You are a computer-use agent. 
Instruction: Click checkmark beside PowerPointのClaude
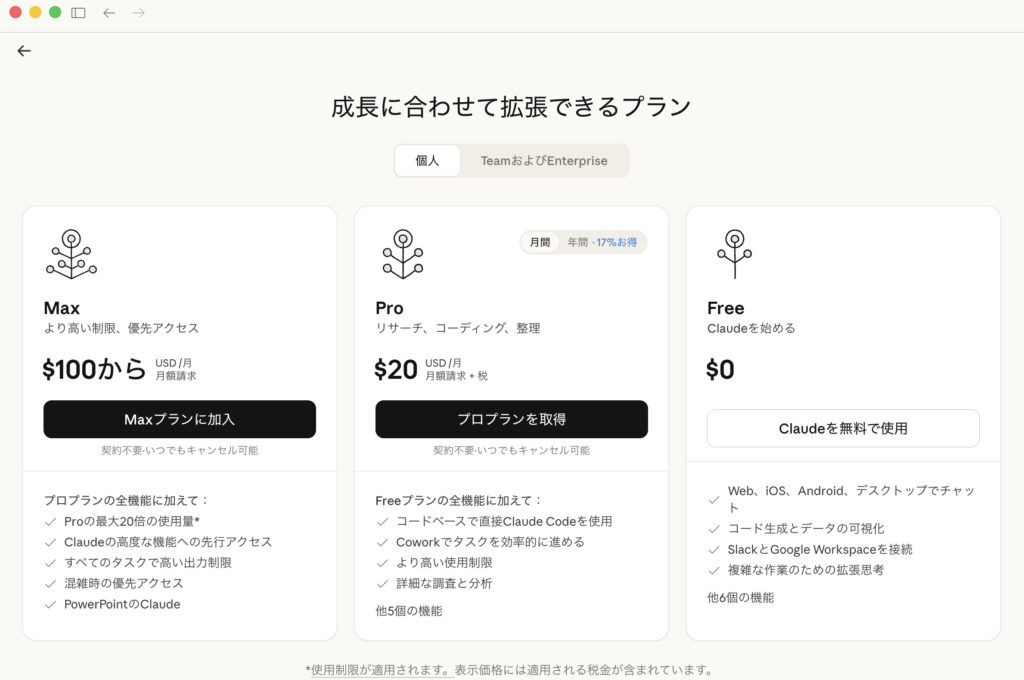(x=51, y=605)
